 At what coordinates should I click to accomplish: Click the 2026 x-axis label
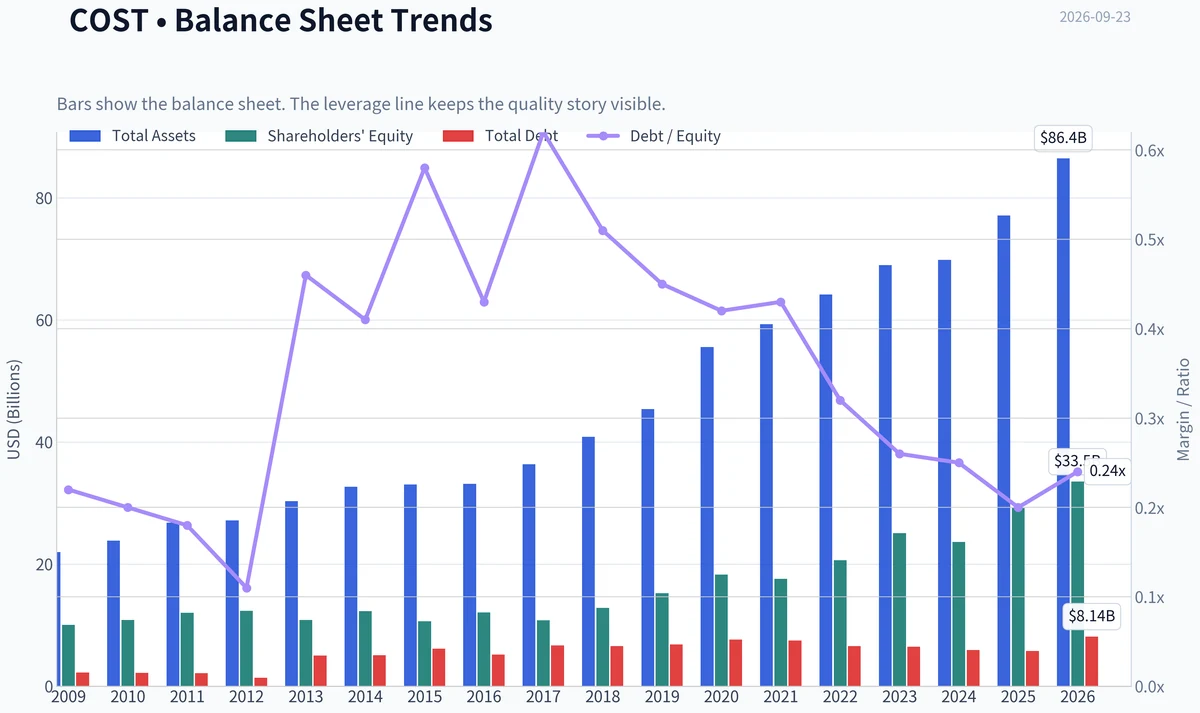point(1077,696)
